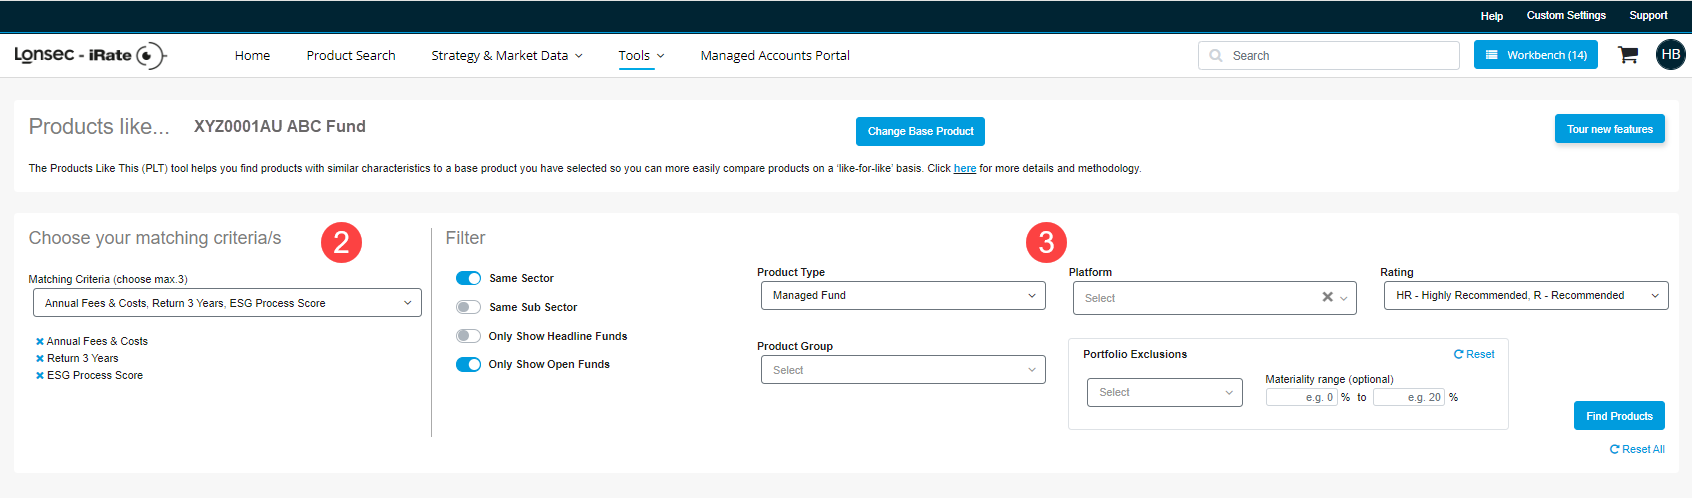
Task: Click Reset All link
Action: pyautogui.click(x=1637, y=449)
